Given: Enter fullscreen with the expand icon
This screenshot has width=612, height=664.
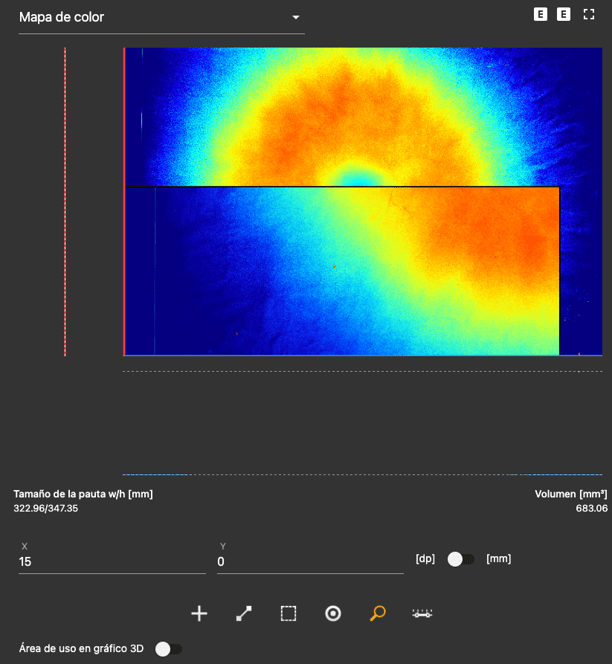Looking at the screenshot, I should [x=589, y=14].
